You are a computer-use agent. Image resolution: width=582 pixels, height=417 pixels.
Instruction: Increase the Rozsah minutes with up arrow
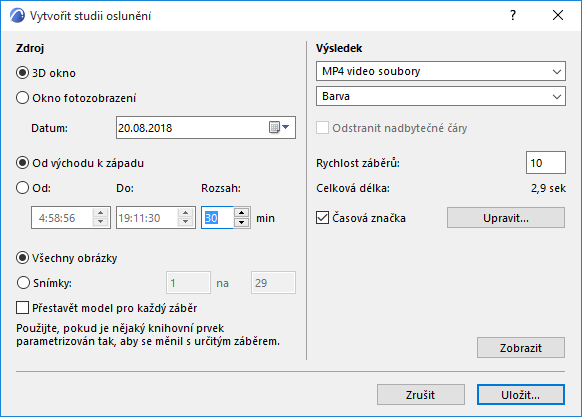242,213
